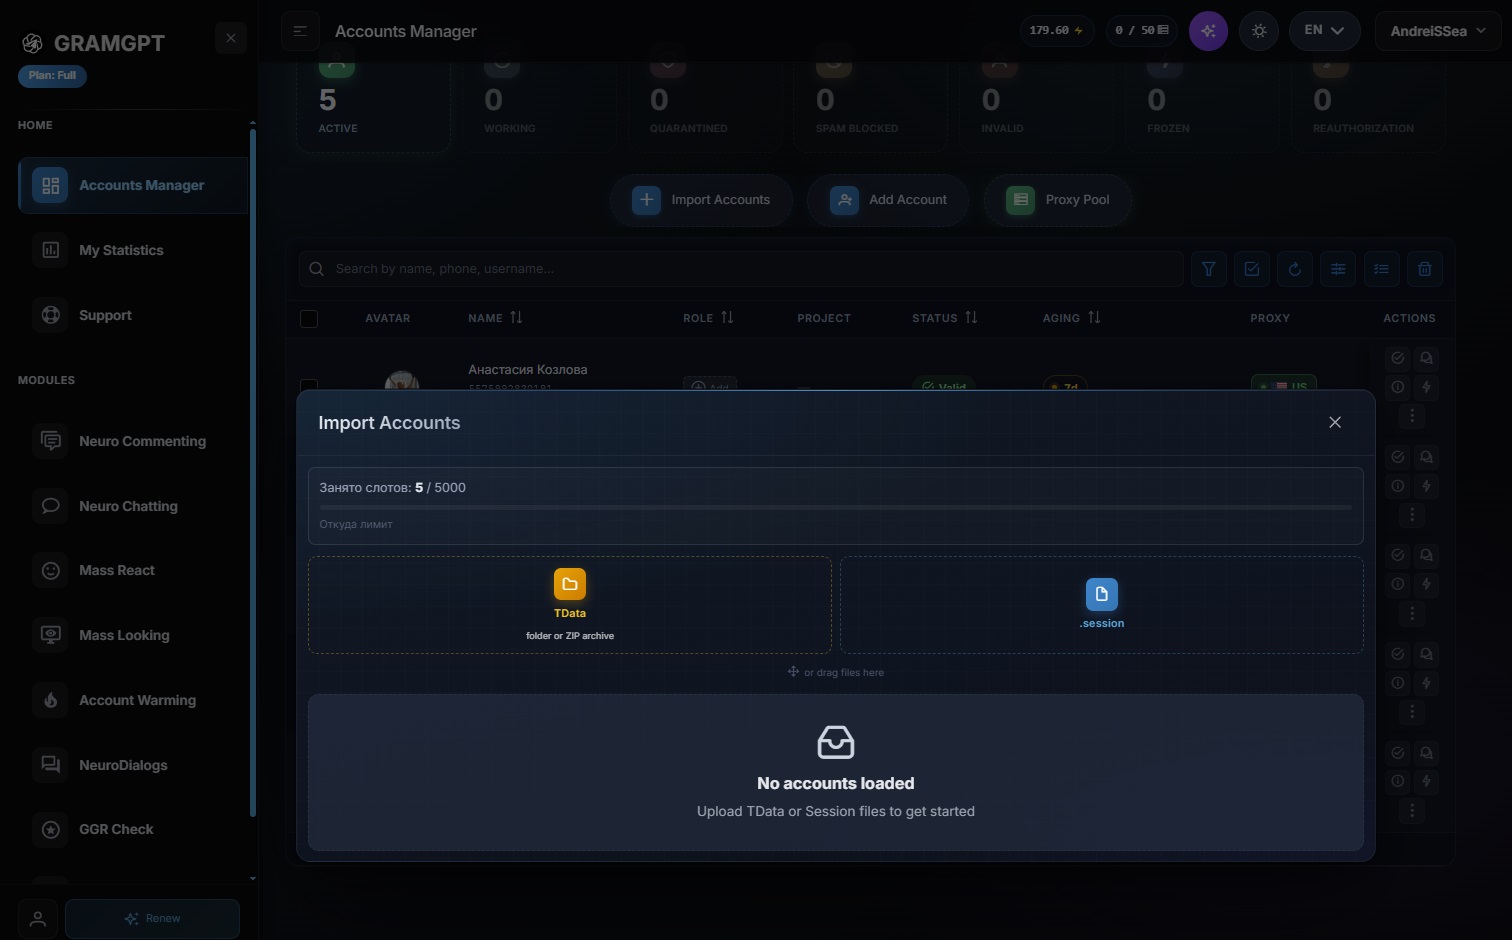Click the Neuro Chatting icon
This screenshot has width=1512, height=940.
click(50, 506)
